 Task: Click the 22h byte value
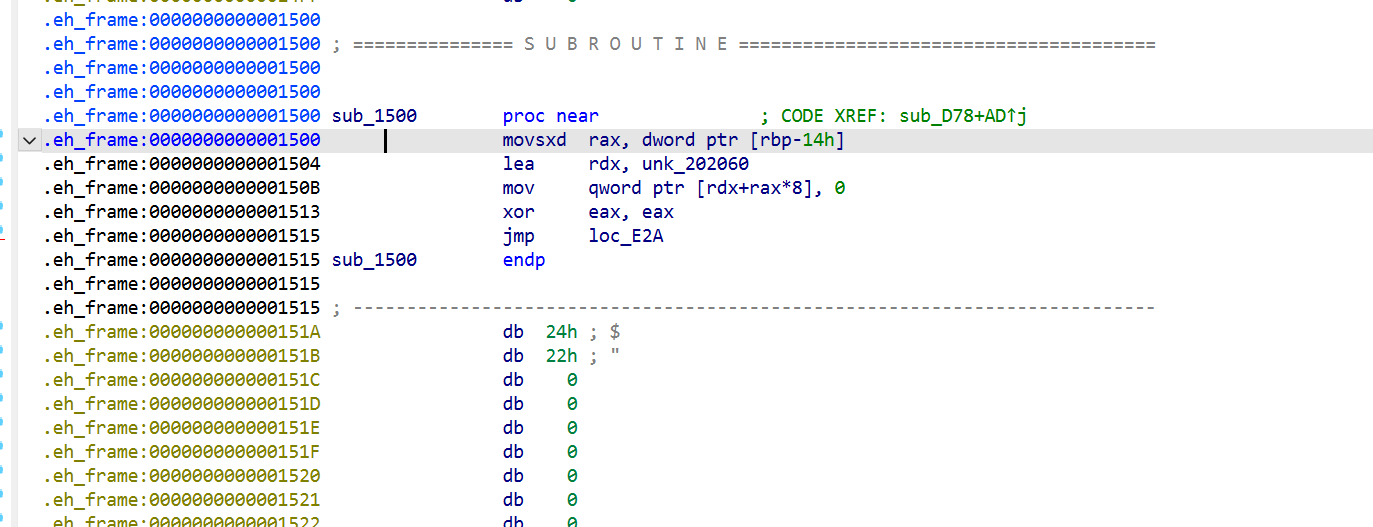click(x=562, y=356)
